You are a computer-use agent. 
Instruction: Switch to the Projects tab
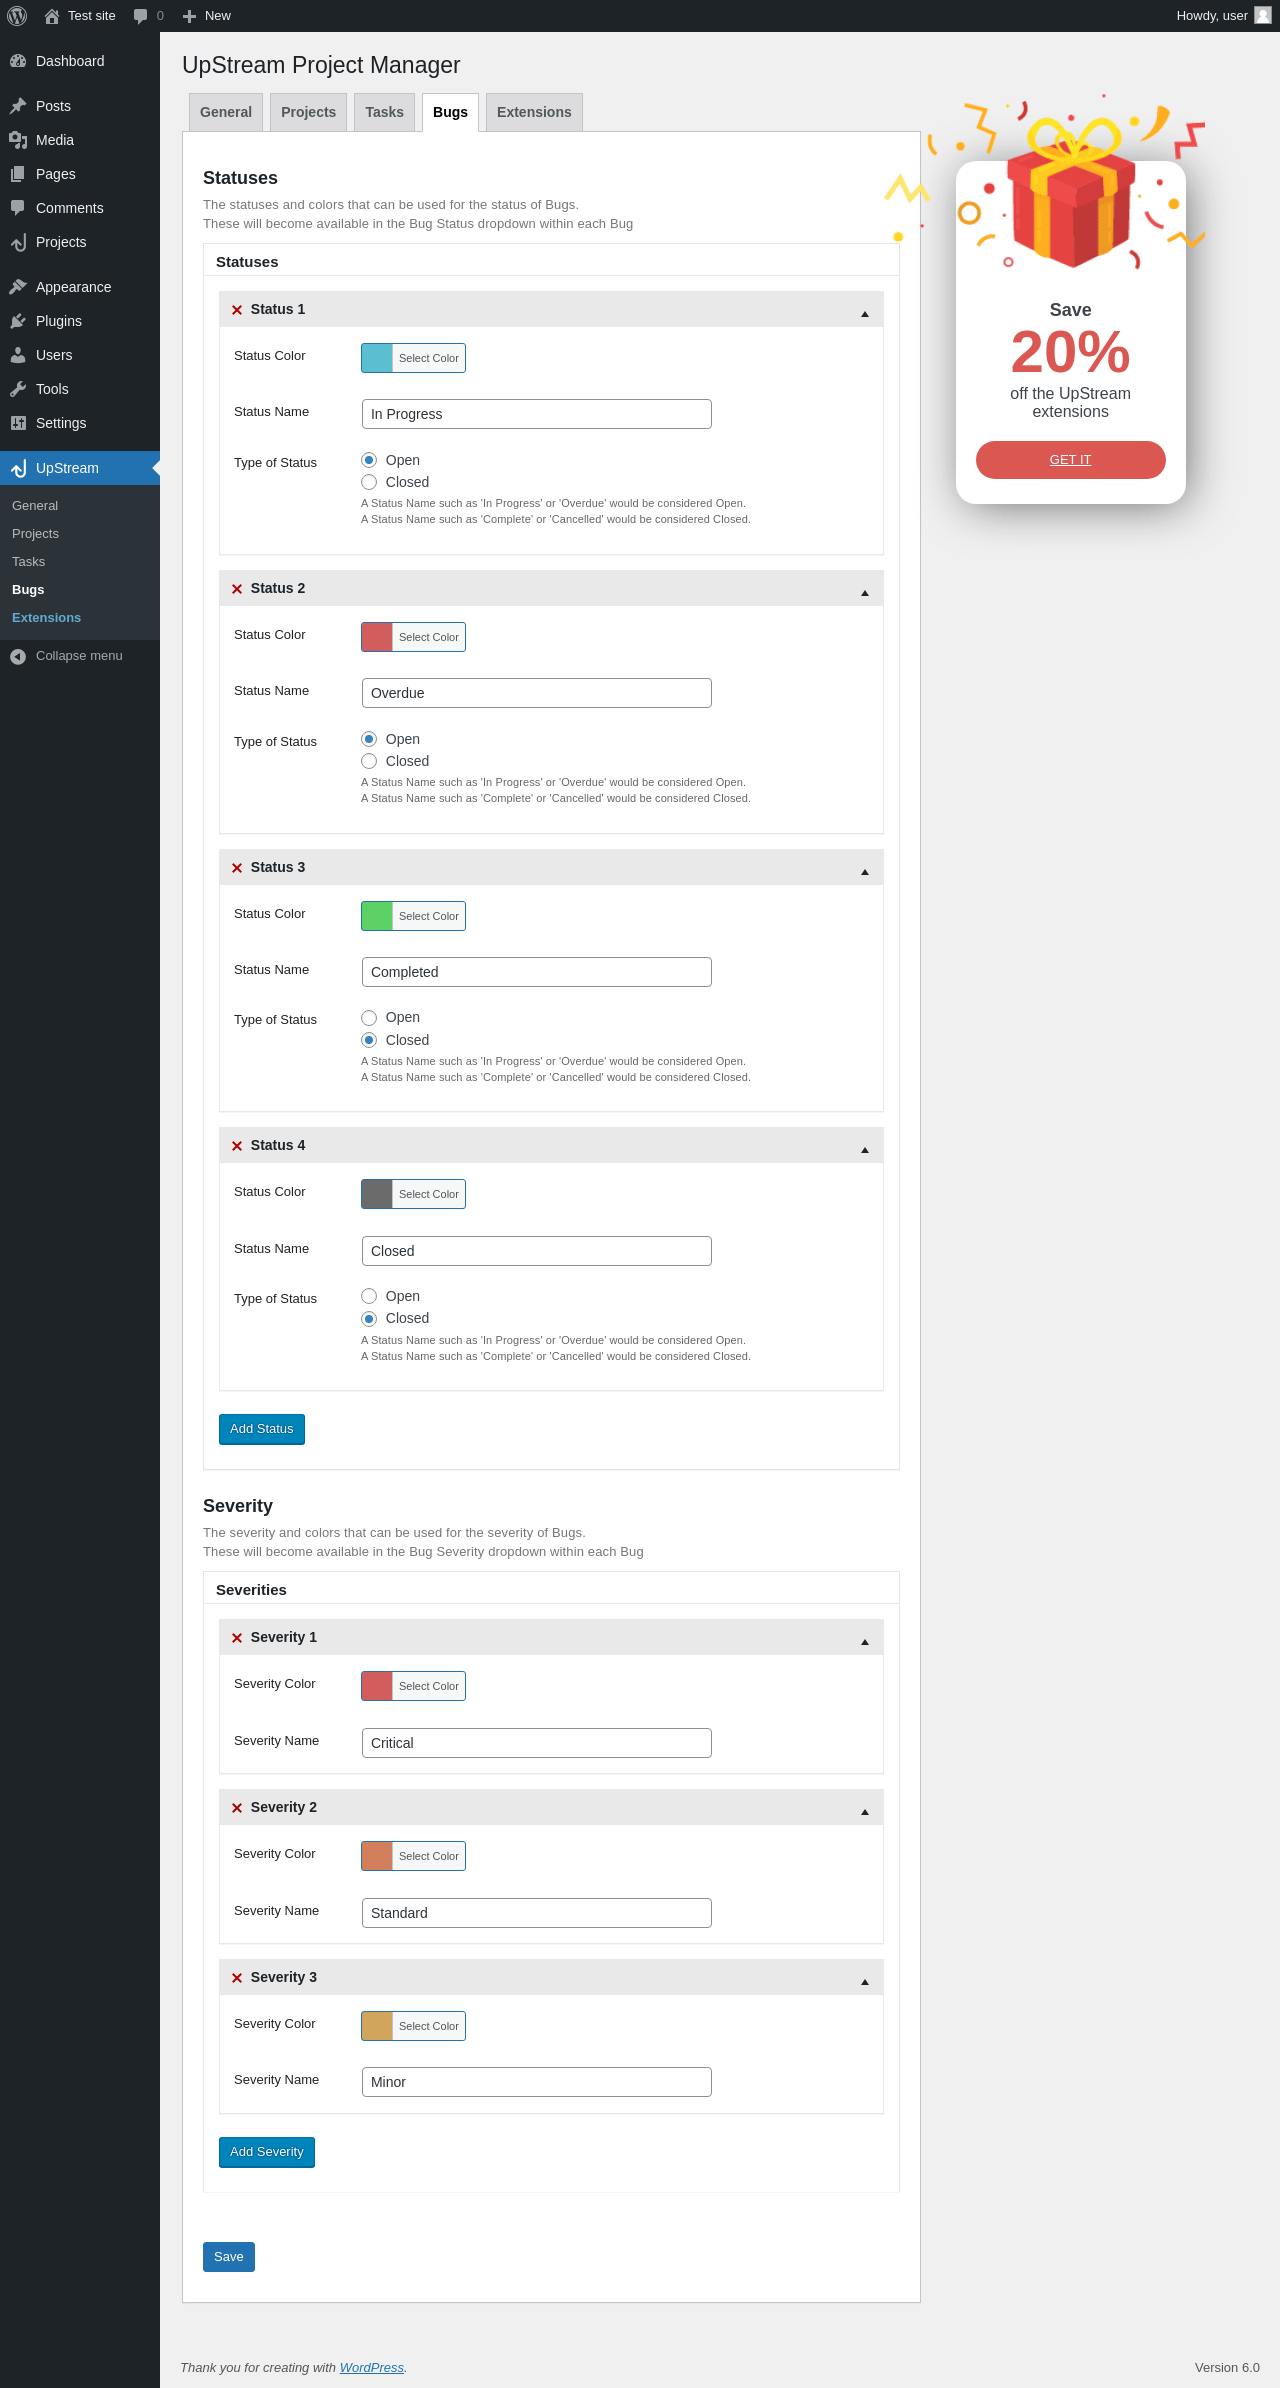point(309,112)
